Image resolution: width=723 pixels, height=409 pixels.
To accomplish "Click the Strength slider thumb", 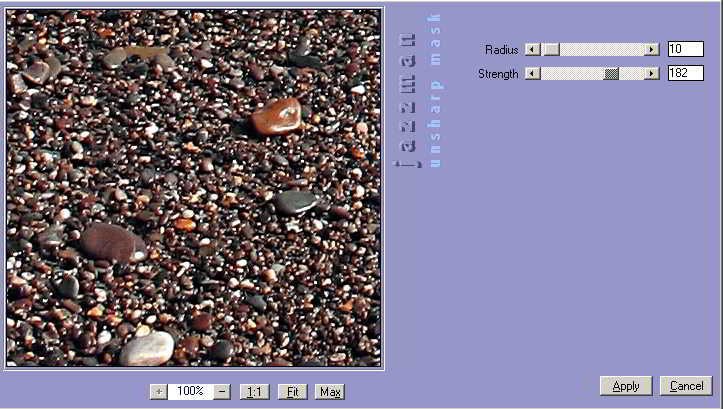I will pyautogui.click(x=611, y=73).
